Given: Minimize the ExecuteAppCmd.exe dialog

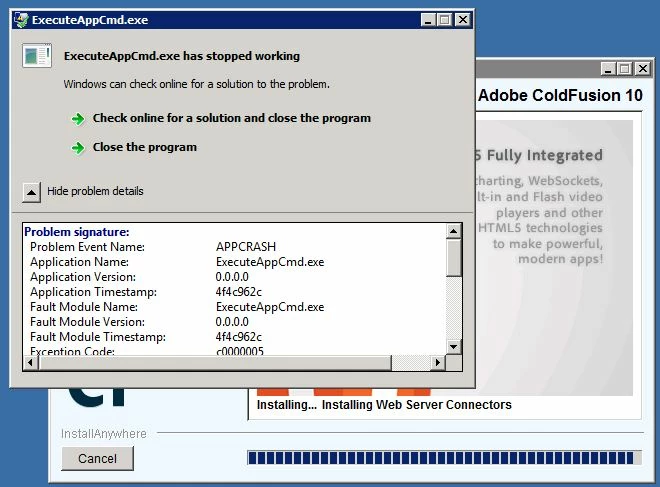Looking at the screenshot, I should point(428,20).
